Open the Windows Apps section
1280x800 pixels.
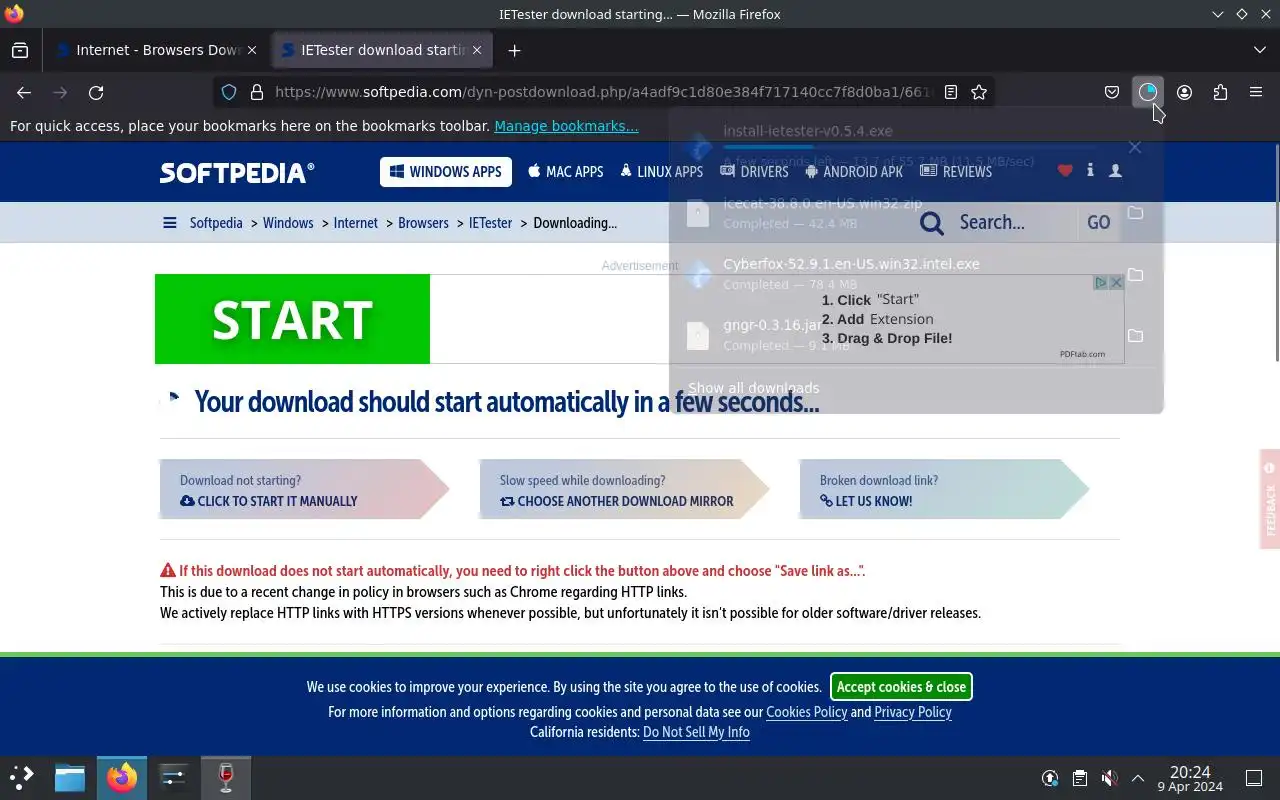click(445, 172)
